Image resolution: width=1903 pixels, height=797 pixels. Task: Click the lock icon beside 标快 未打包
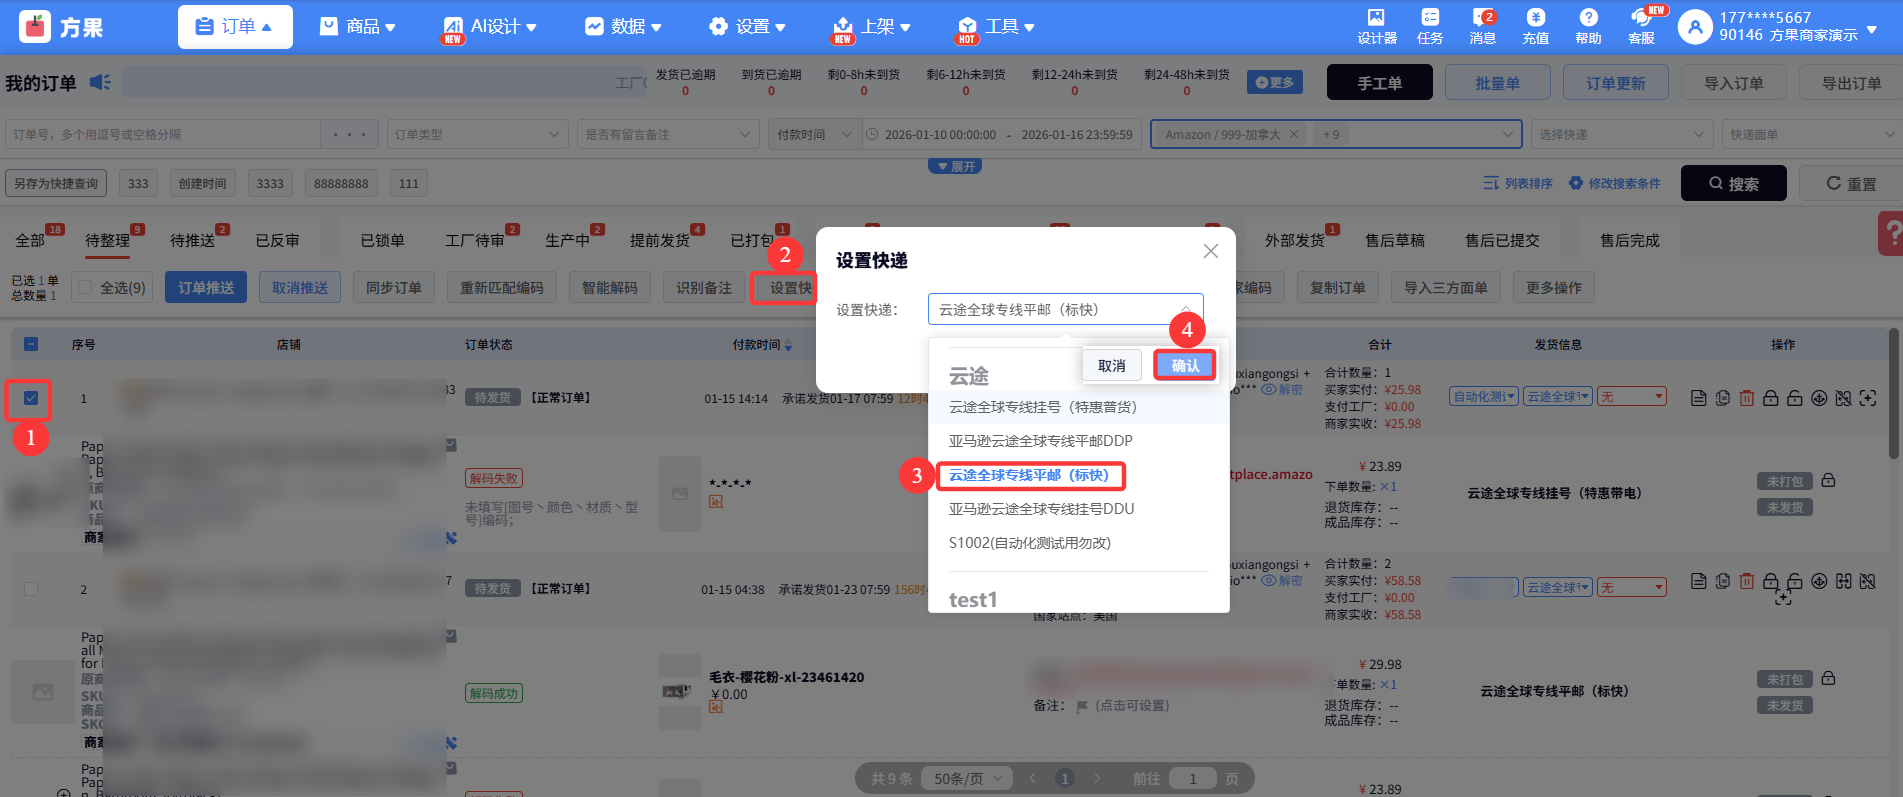(x=1828, y=678)
